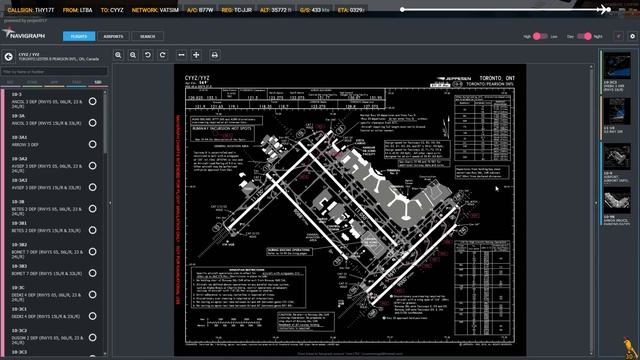Viewport: 640px width, 360px height.
Task: Pin the ARROW 3 DEP chart
Action: [x=93, y=144]
